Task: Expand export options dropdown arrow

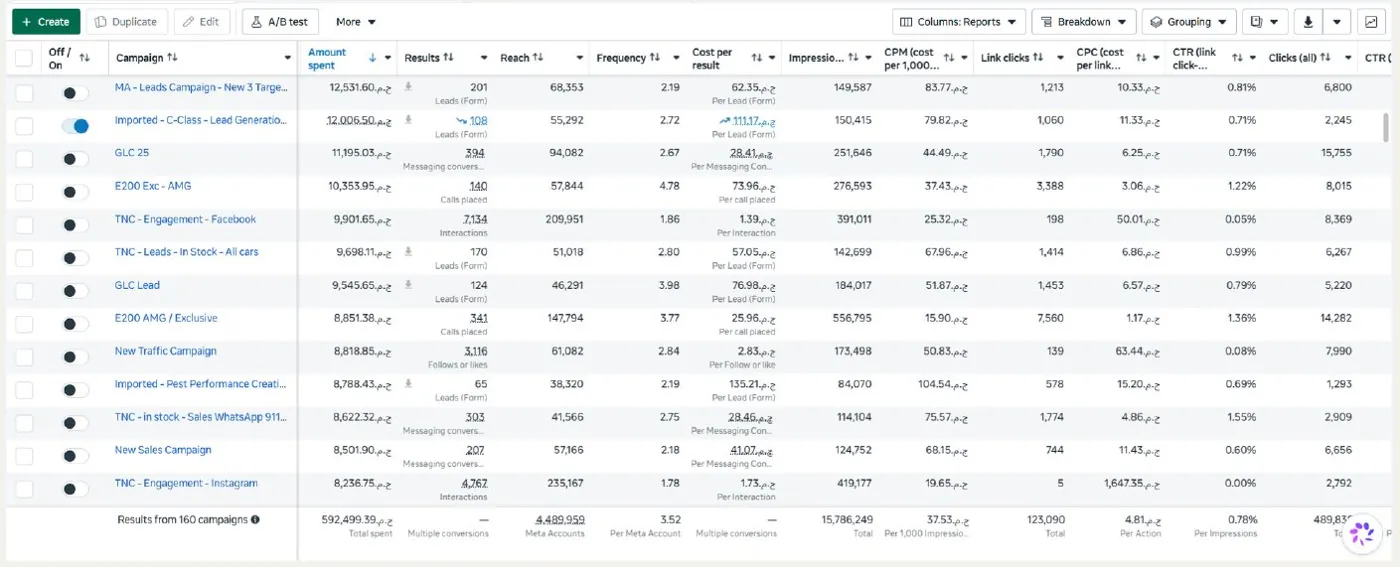Action: click(x=1337, y=22)
